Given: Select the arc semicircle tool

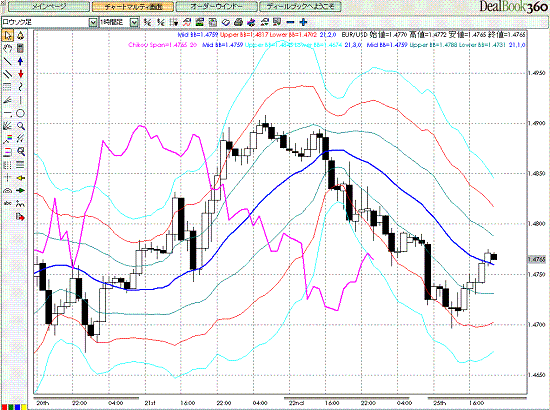Looking at the screenshot, I should (8, 190).
